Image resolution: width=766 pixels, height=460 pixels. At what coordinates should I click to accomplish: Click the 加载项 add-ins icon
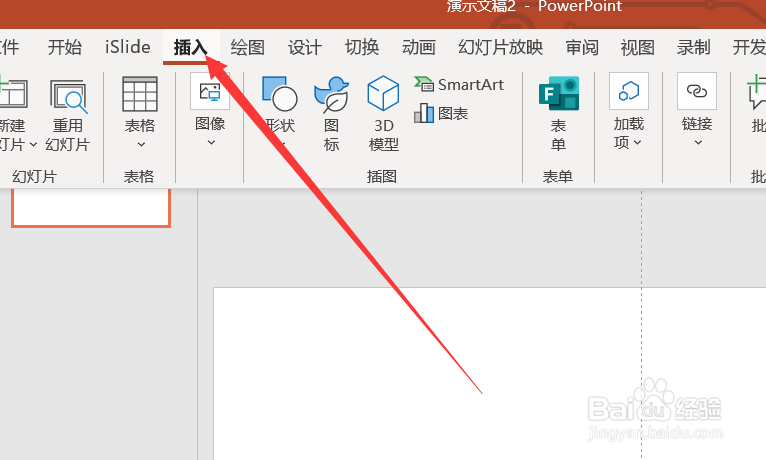pyautogui.click(x=629, y=91)
